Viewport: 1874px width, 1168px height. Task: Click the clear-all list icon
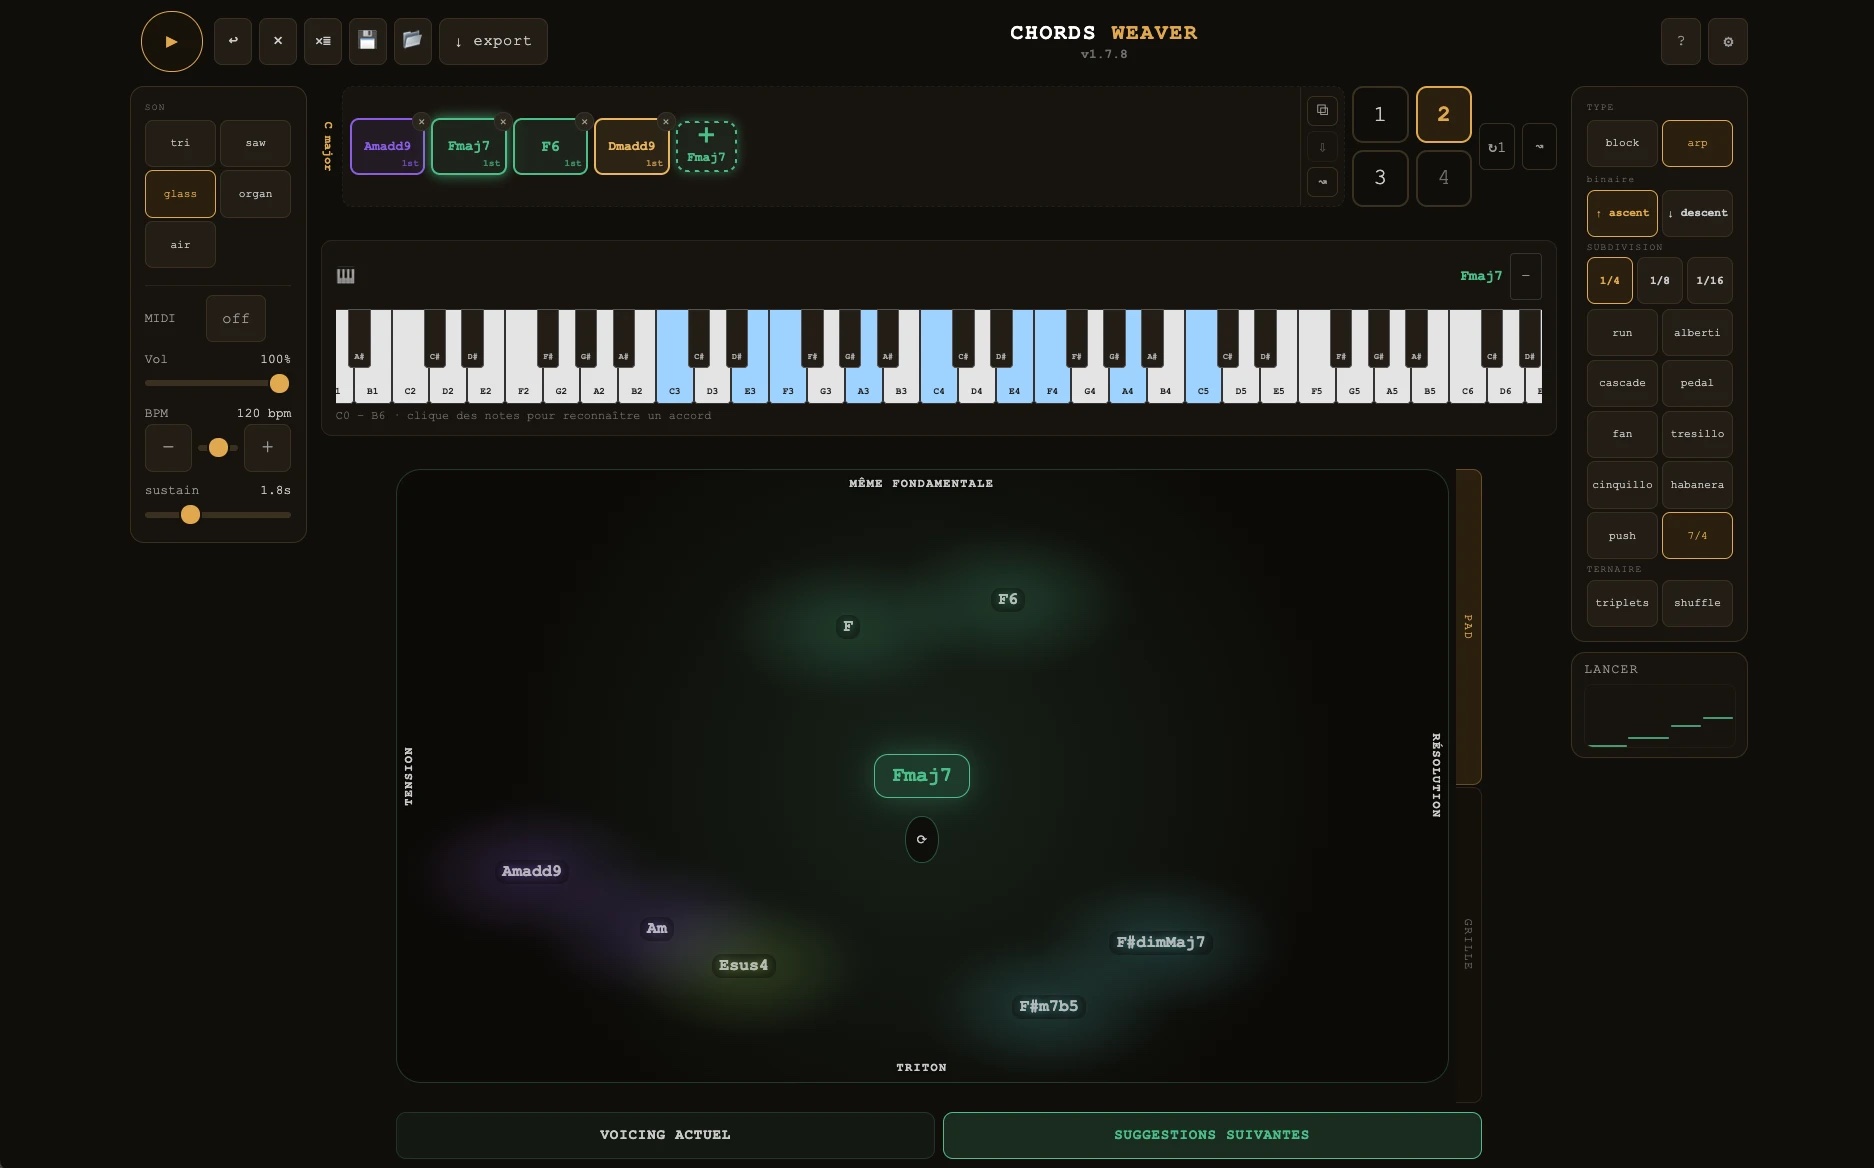323,41
